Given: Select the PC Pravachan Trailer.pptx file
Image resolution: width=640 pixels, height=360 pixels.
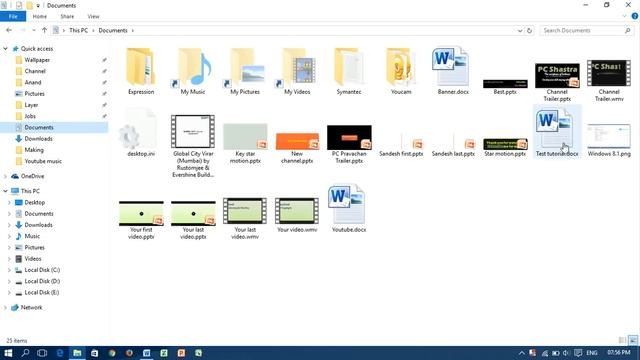Looking at the screenshot, I should pyautogui.click(x=349, y=144).
